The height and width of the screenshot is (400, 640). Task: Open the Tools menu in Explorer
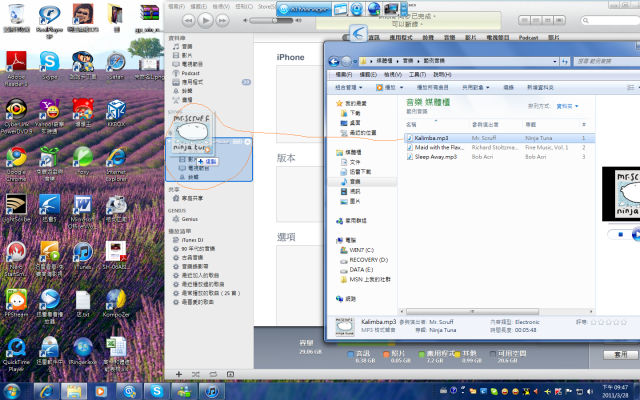417,75
